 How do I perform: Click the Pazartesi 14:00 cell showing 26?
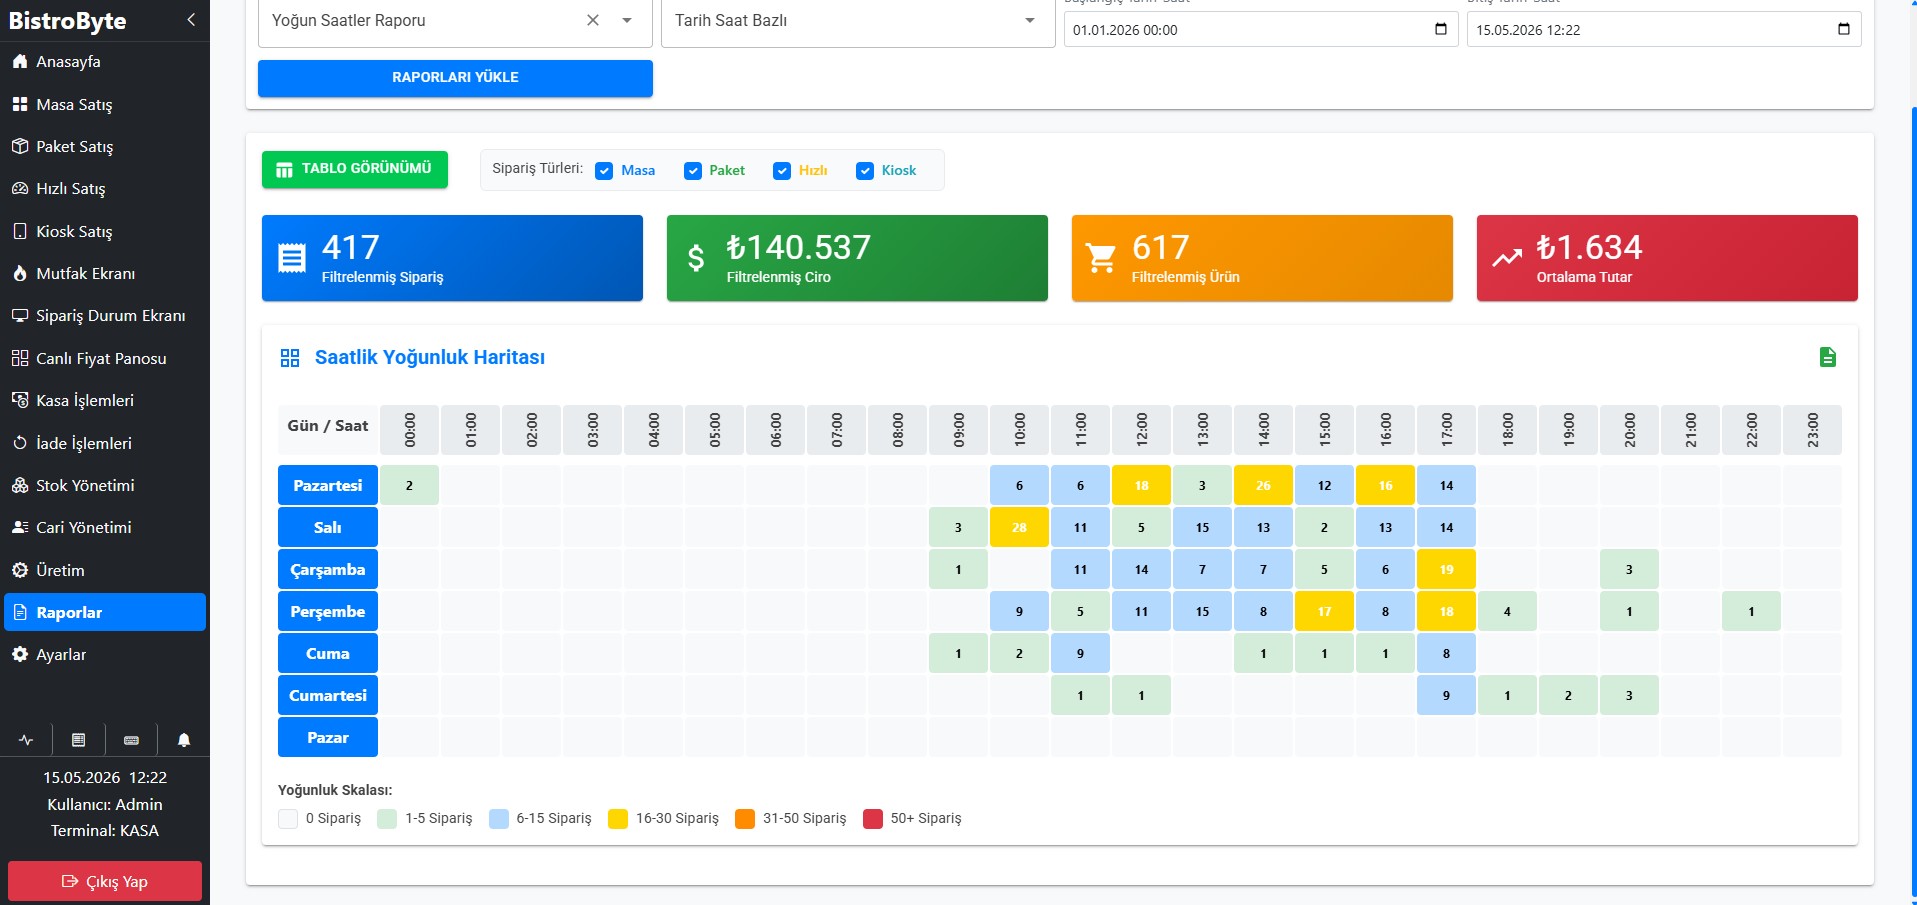(x=1263, y=485)
